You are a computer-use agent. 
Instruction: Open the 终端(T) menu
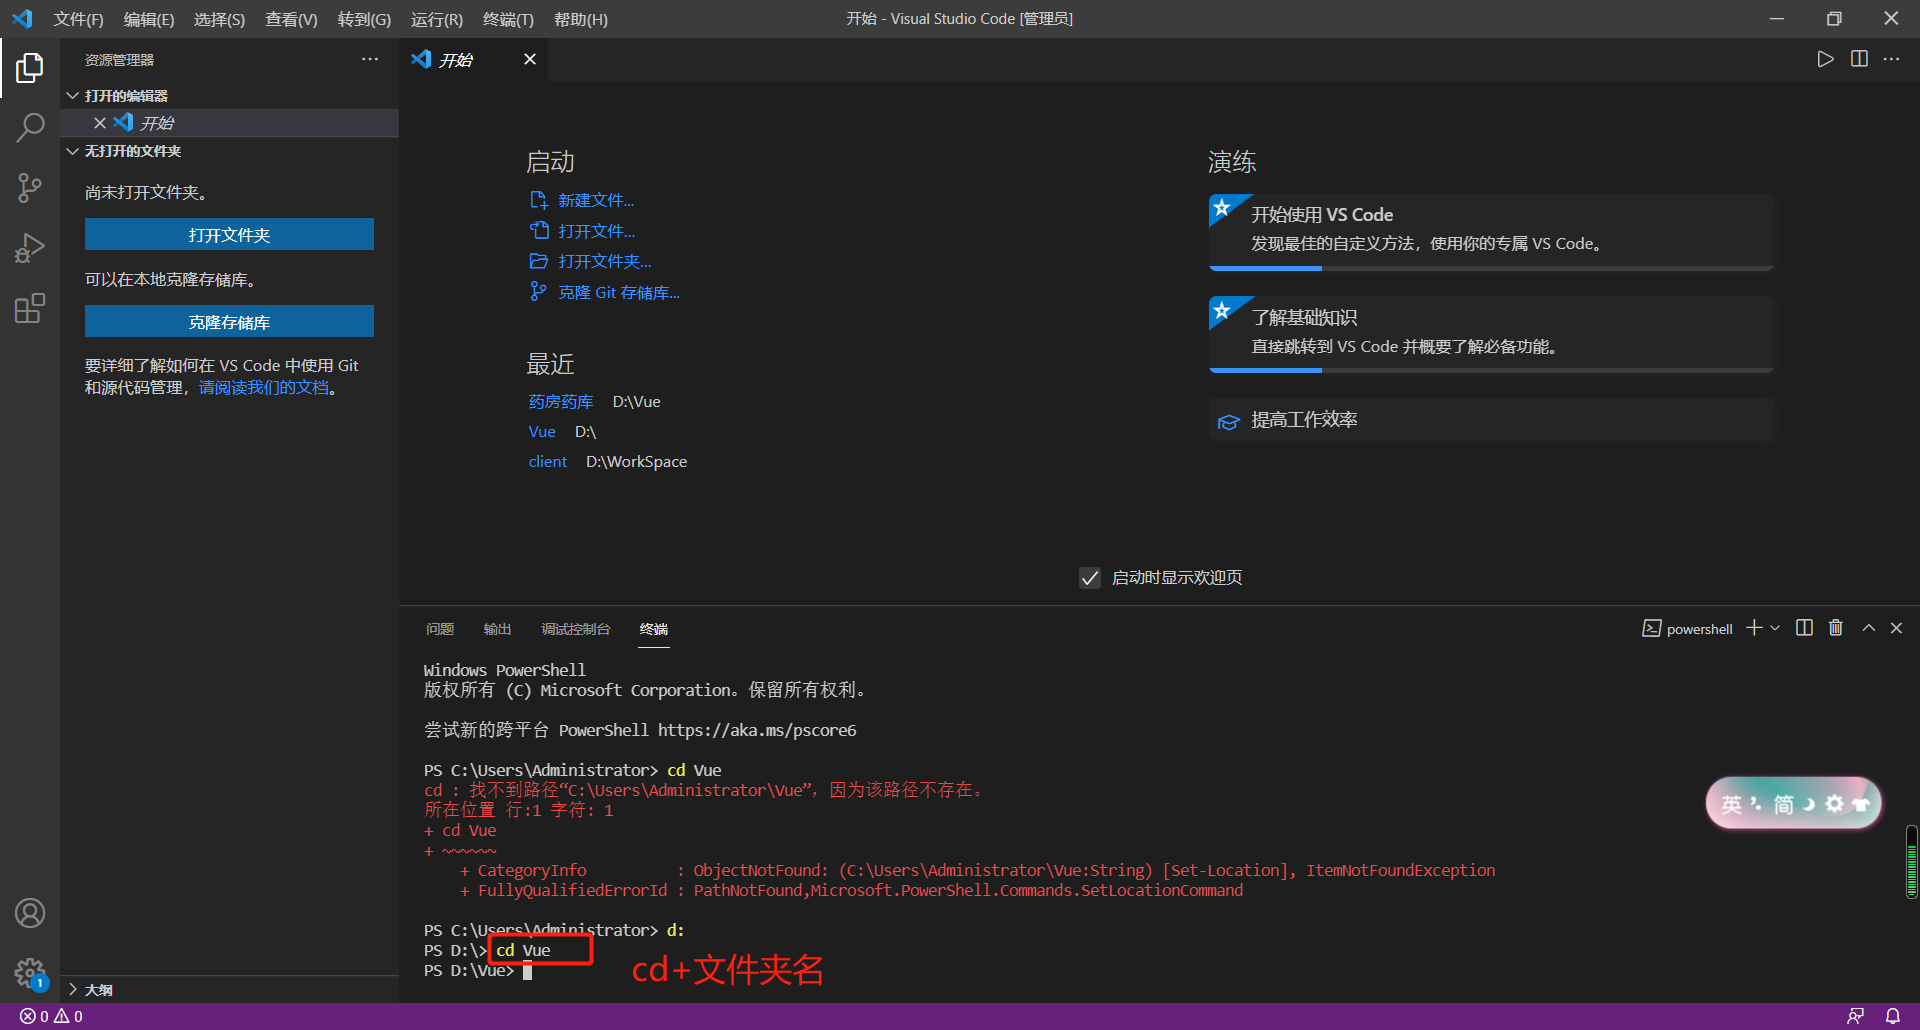coord(508,19)
